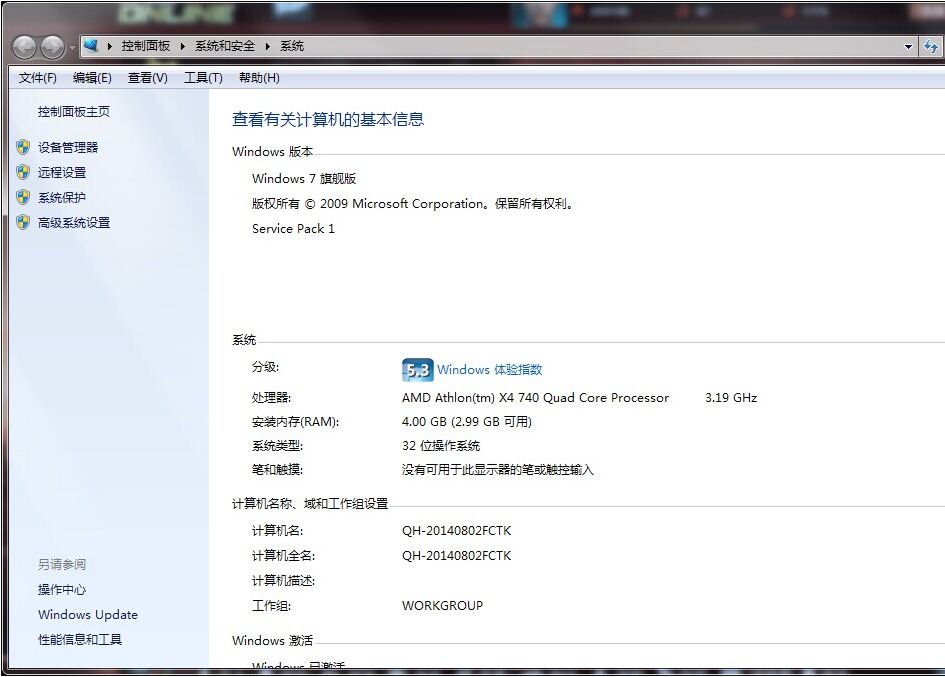Click the shield icon beside 系统保护

point(23,197)
